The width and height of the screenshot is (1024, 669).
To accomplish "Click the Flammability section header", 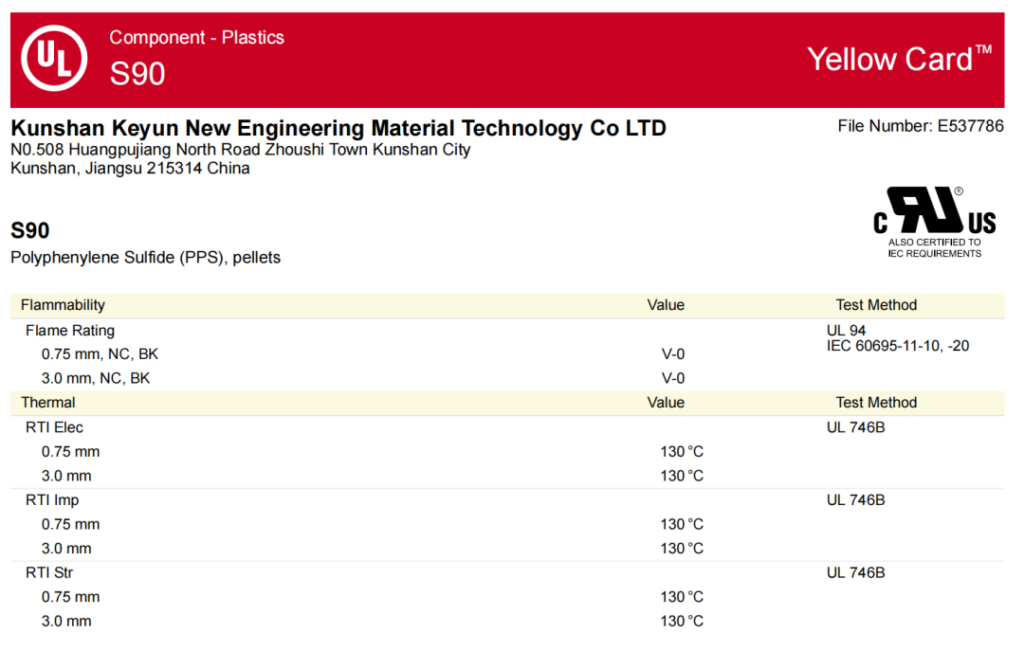I will tap(62, 305).
